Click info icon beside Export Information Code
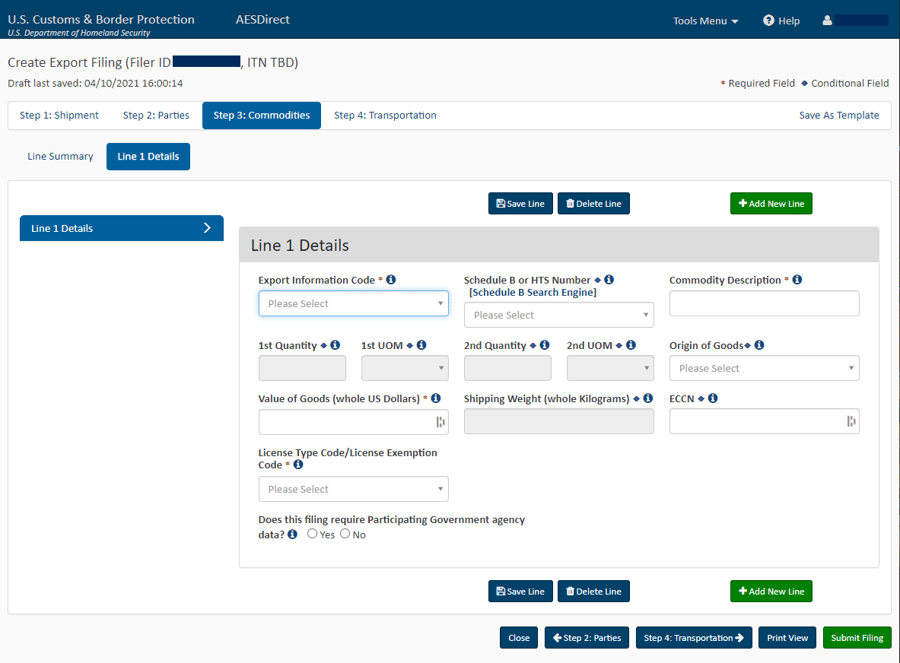This screenshot has width=900, height=663. click(x=391, y=280)
